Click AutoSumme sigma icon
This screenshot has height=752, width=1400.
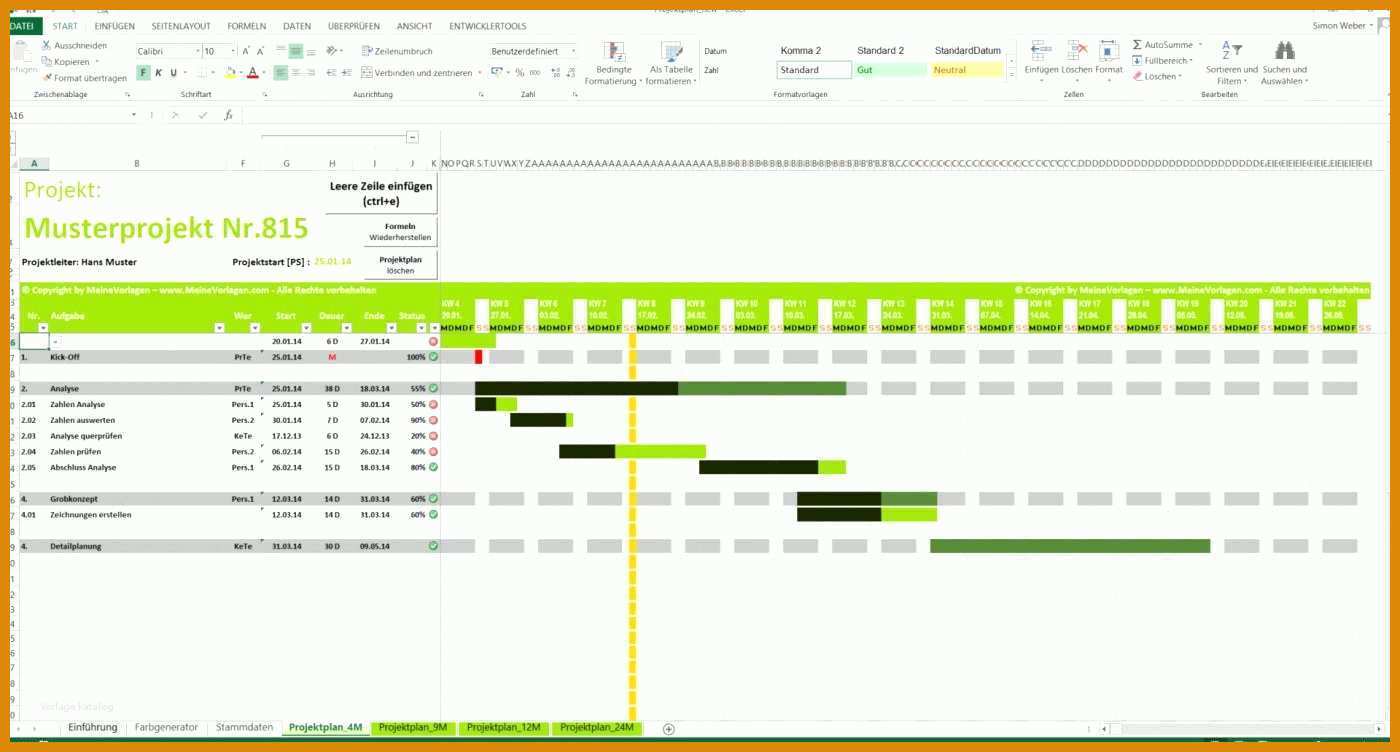tap(1137, 45)
